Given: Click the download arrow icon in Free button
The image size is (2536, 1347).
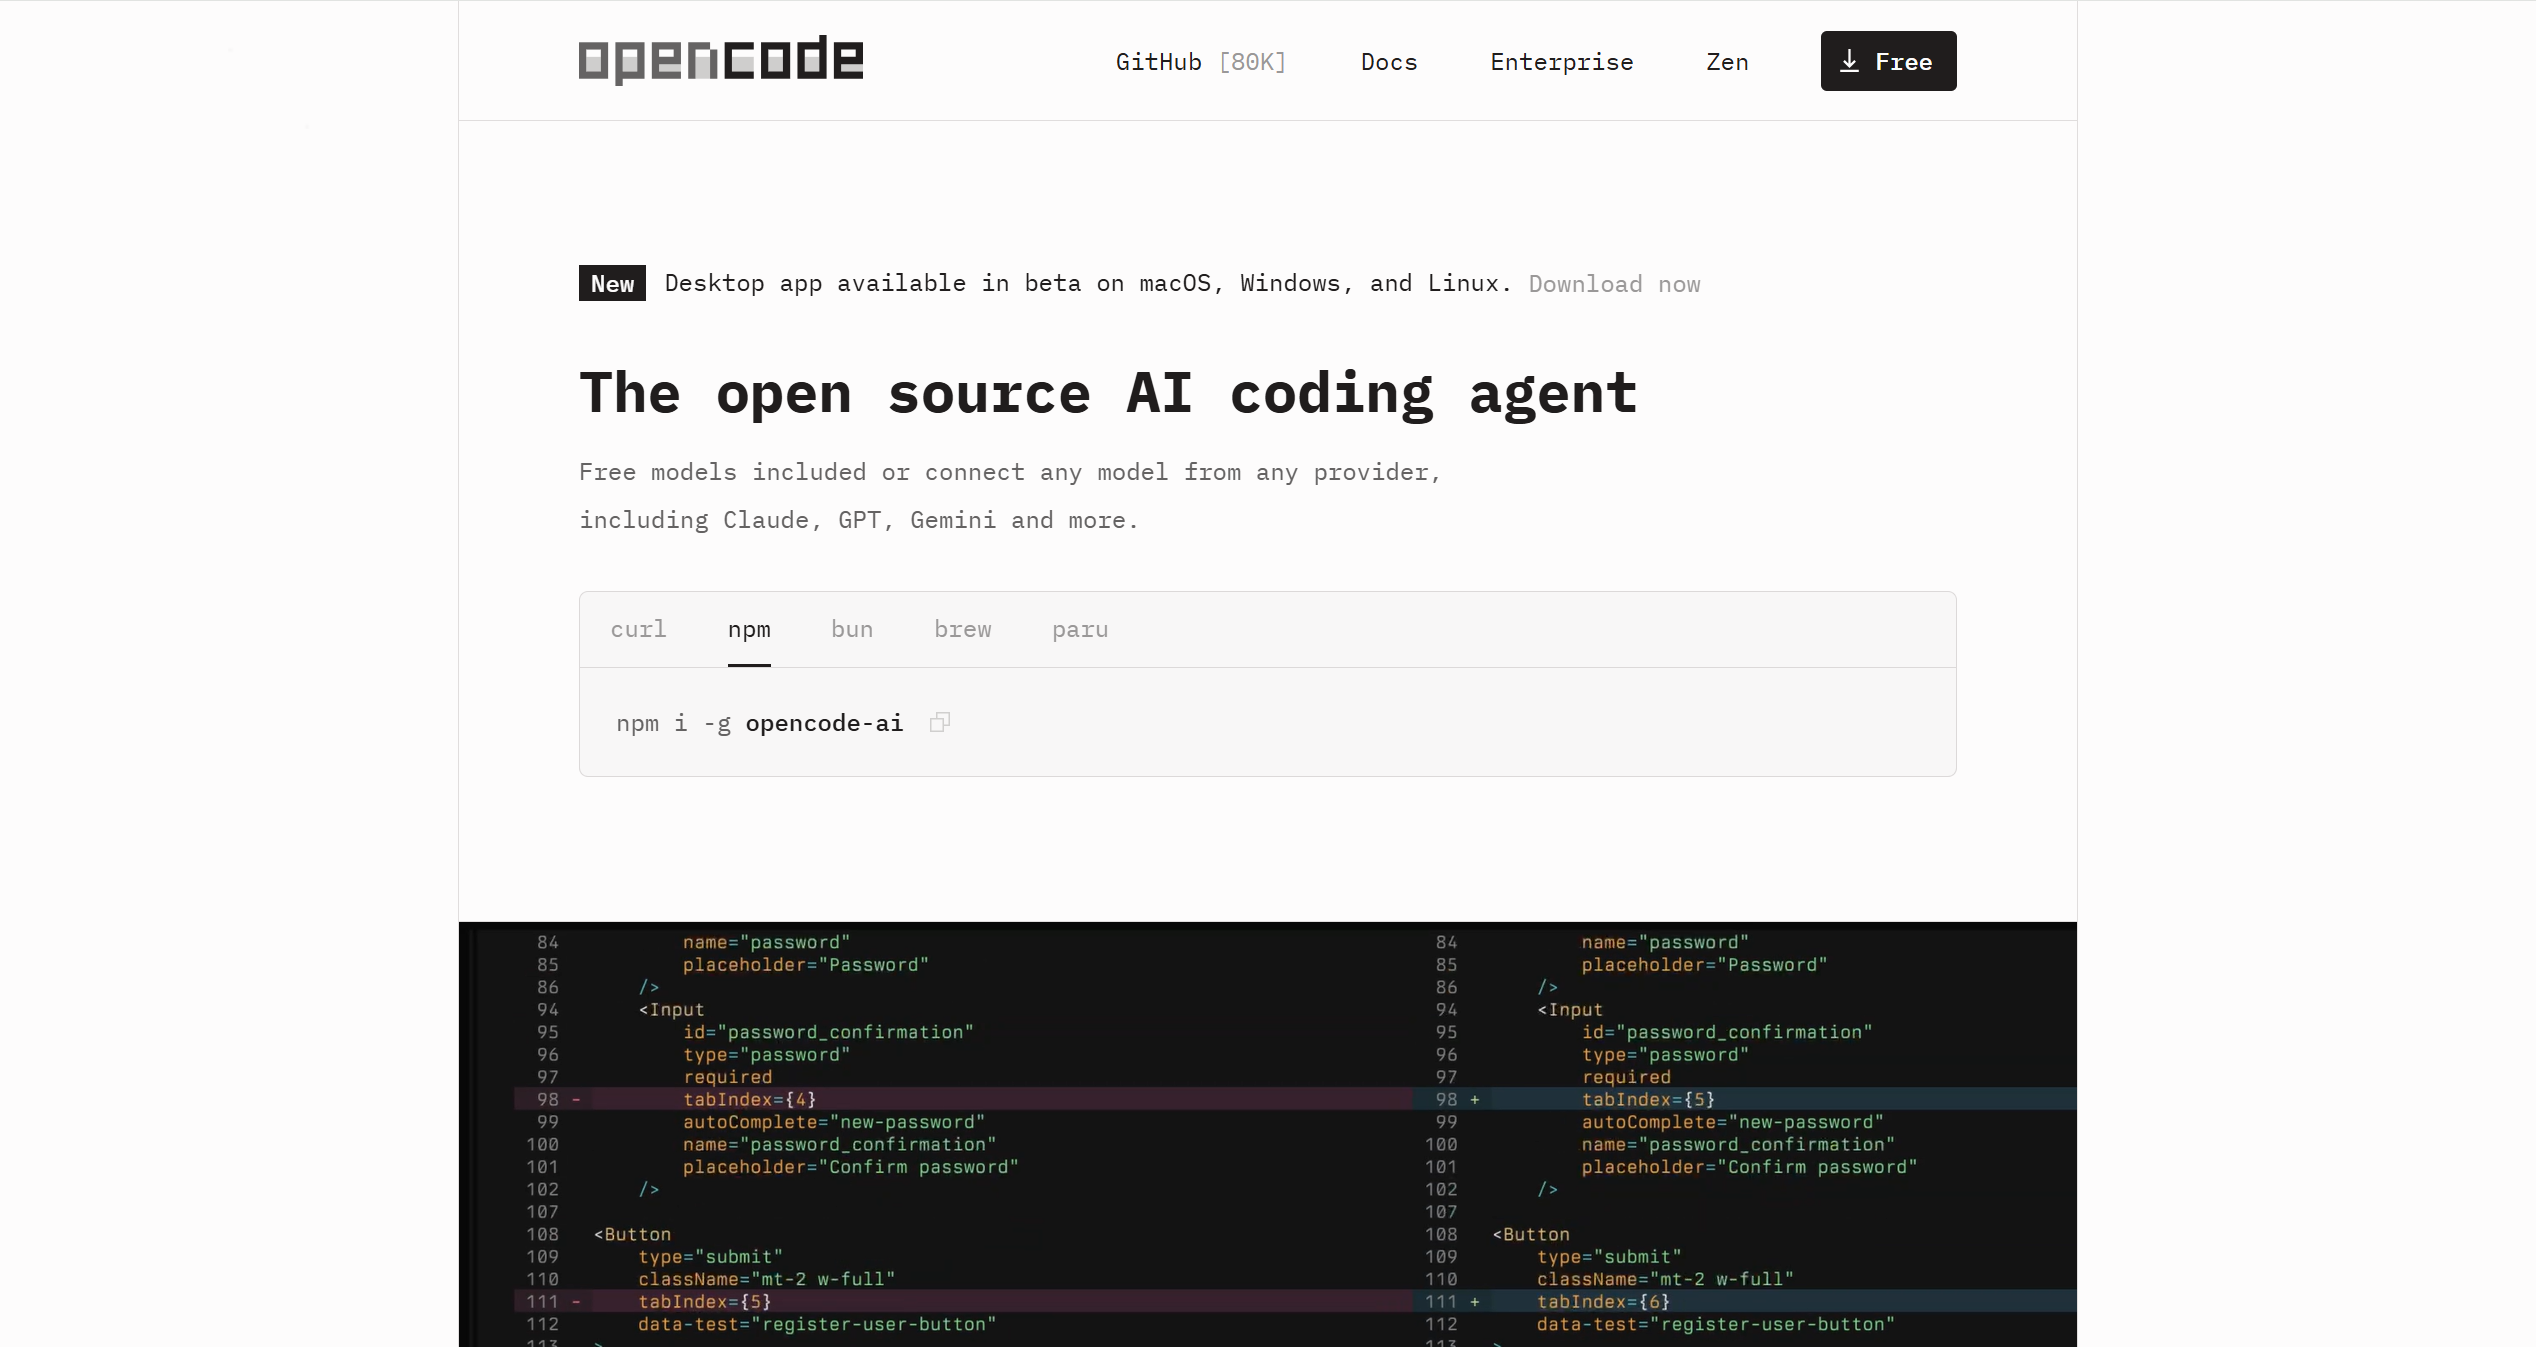Looking at the screenshot, I should pyautogui.click(x=1849, y=61).
